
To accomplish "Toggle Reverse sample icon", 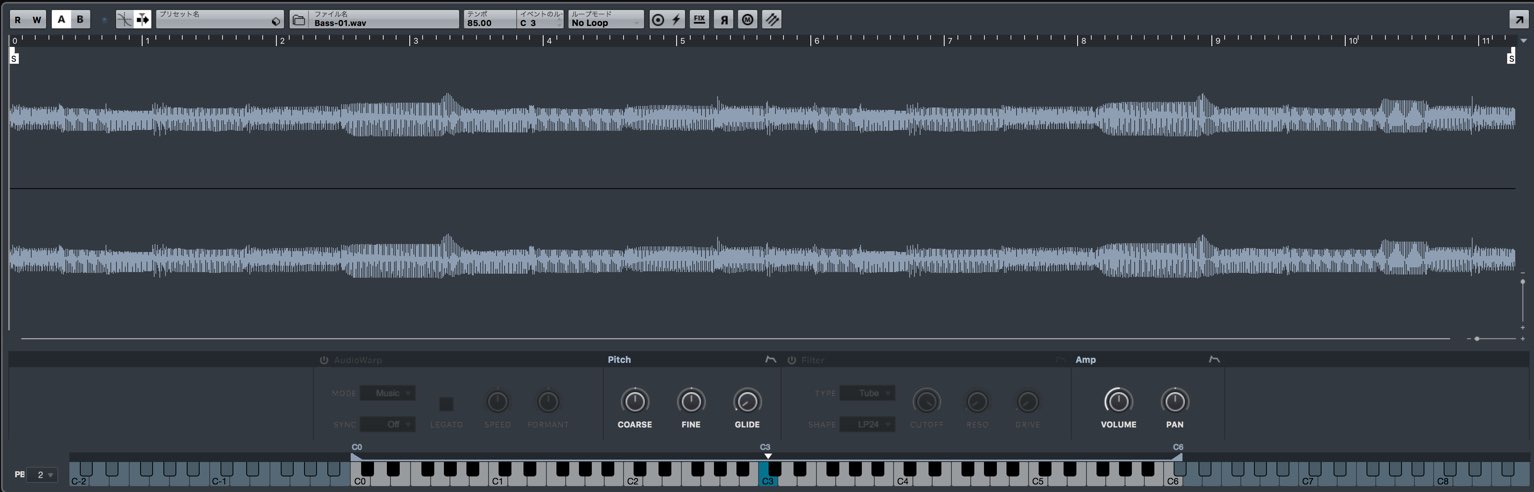I will coord(723,20).
